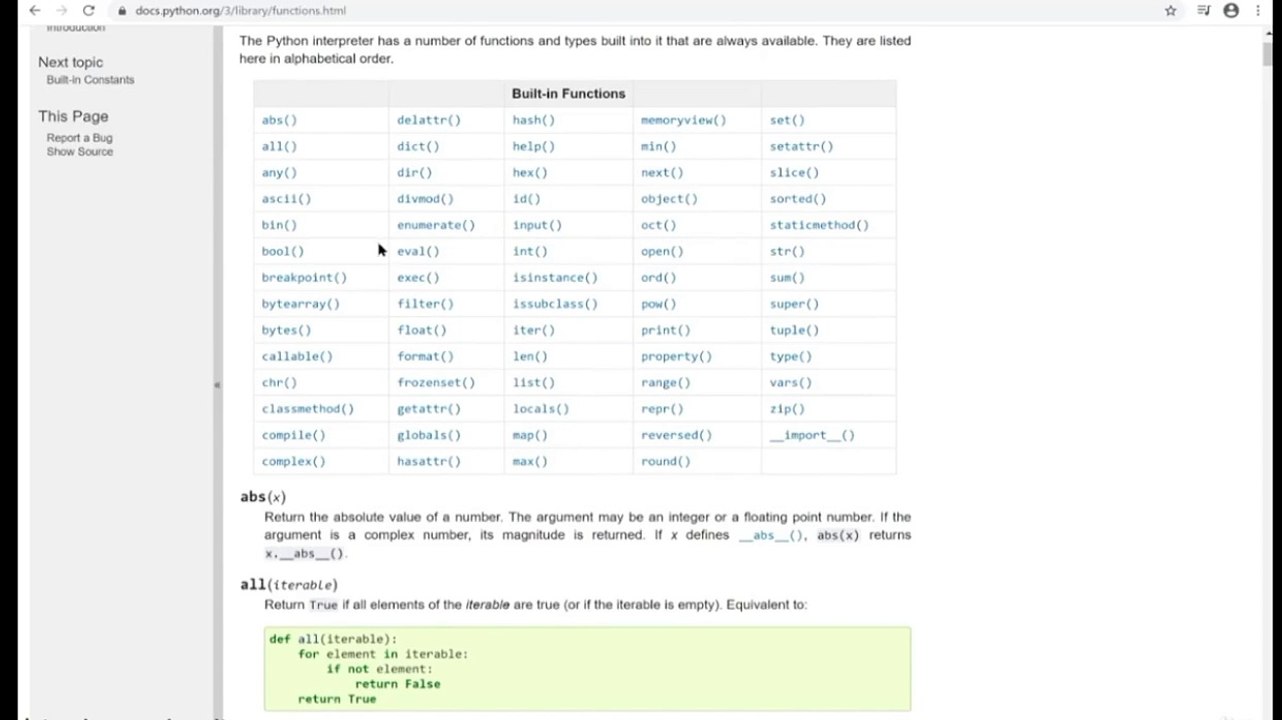The height and width of the screenshot is (720, 1282).
Task: Open the print() function link
Action: (666, 330)
